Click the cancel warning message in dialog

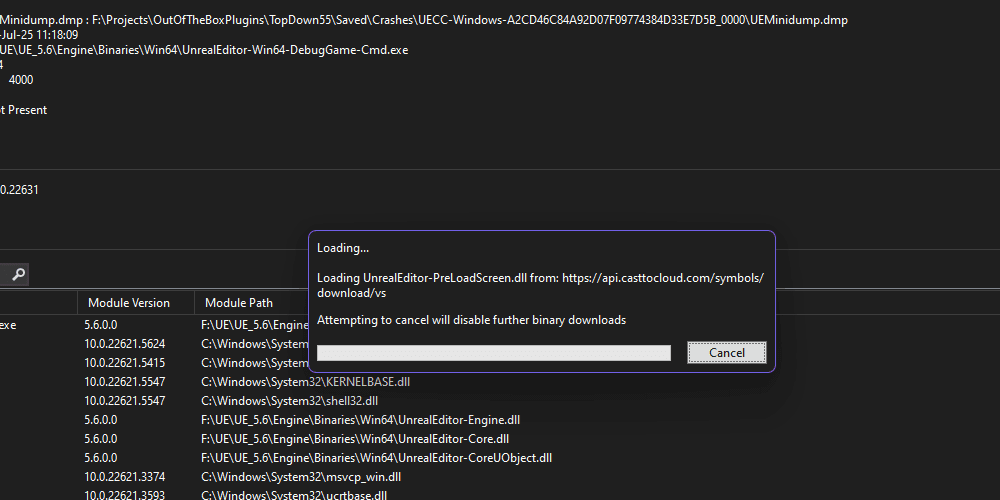pyautogui.click(x=471, y=320)
